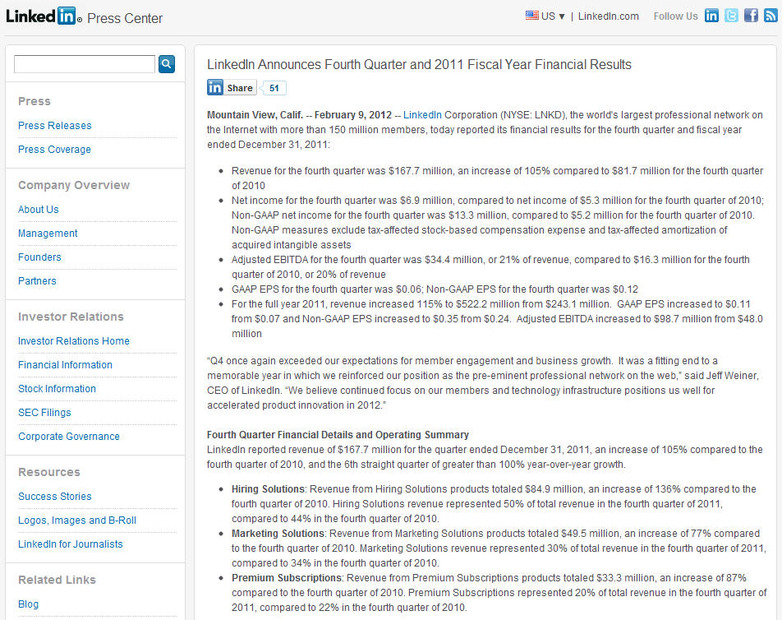This screenshot has height=620, width=782.
Task: Click 'Follow Us' label in header
Action: pos(675,16)
